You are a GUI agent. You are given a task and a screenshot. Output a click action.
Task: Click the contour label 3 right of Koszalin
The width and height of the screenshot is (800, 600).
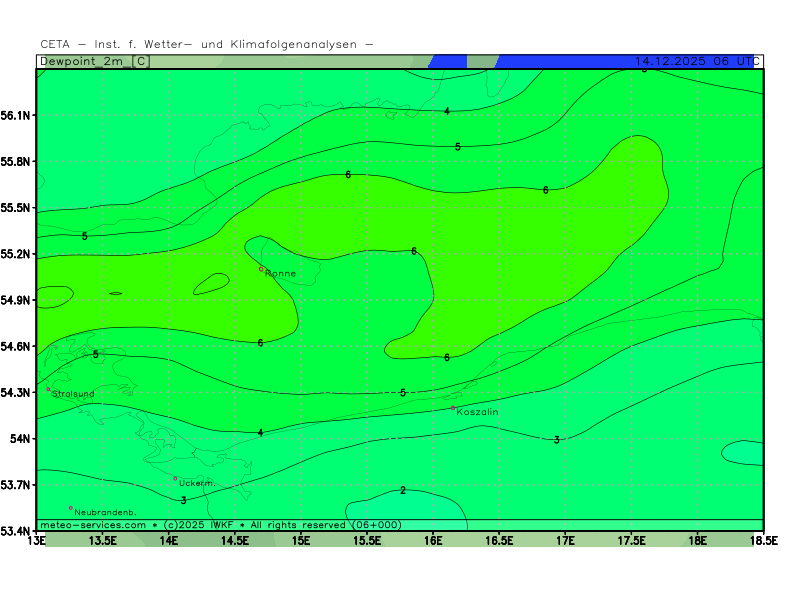[x=557, y=440]
